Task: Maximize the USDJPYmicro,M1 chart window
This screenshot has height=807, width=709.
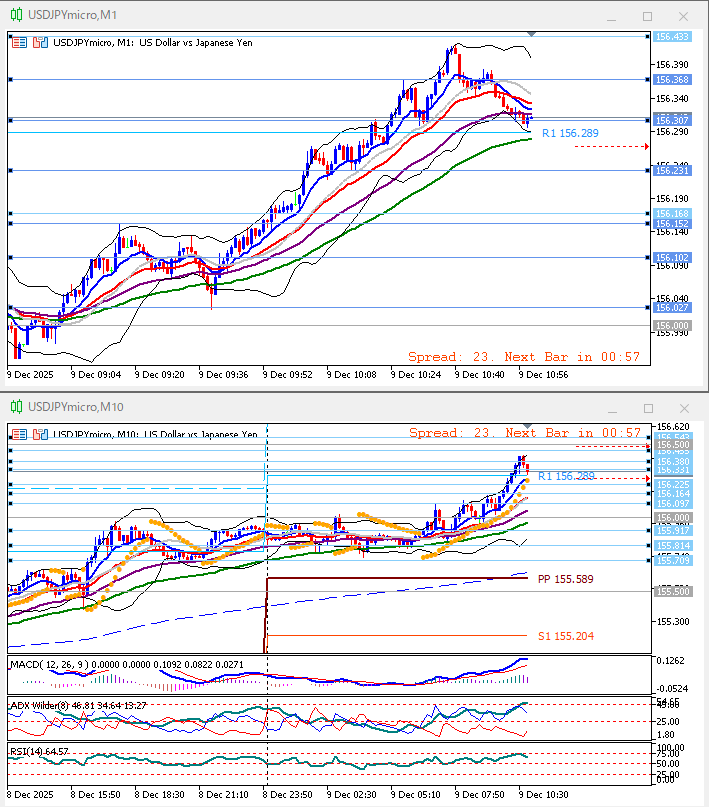Action: coord(647,16)
